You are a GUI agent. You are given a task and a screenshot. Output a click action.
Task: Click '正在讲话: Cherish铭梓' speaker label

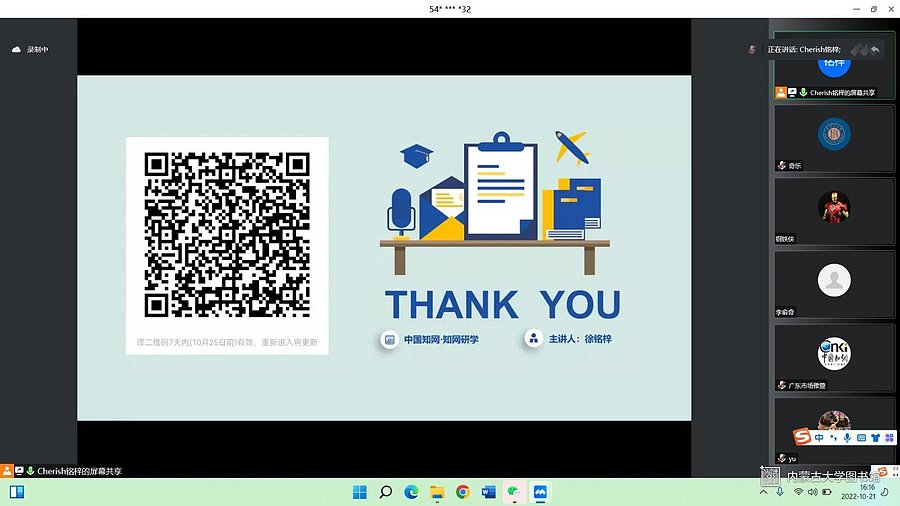tap(804, 50)
